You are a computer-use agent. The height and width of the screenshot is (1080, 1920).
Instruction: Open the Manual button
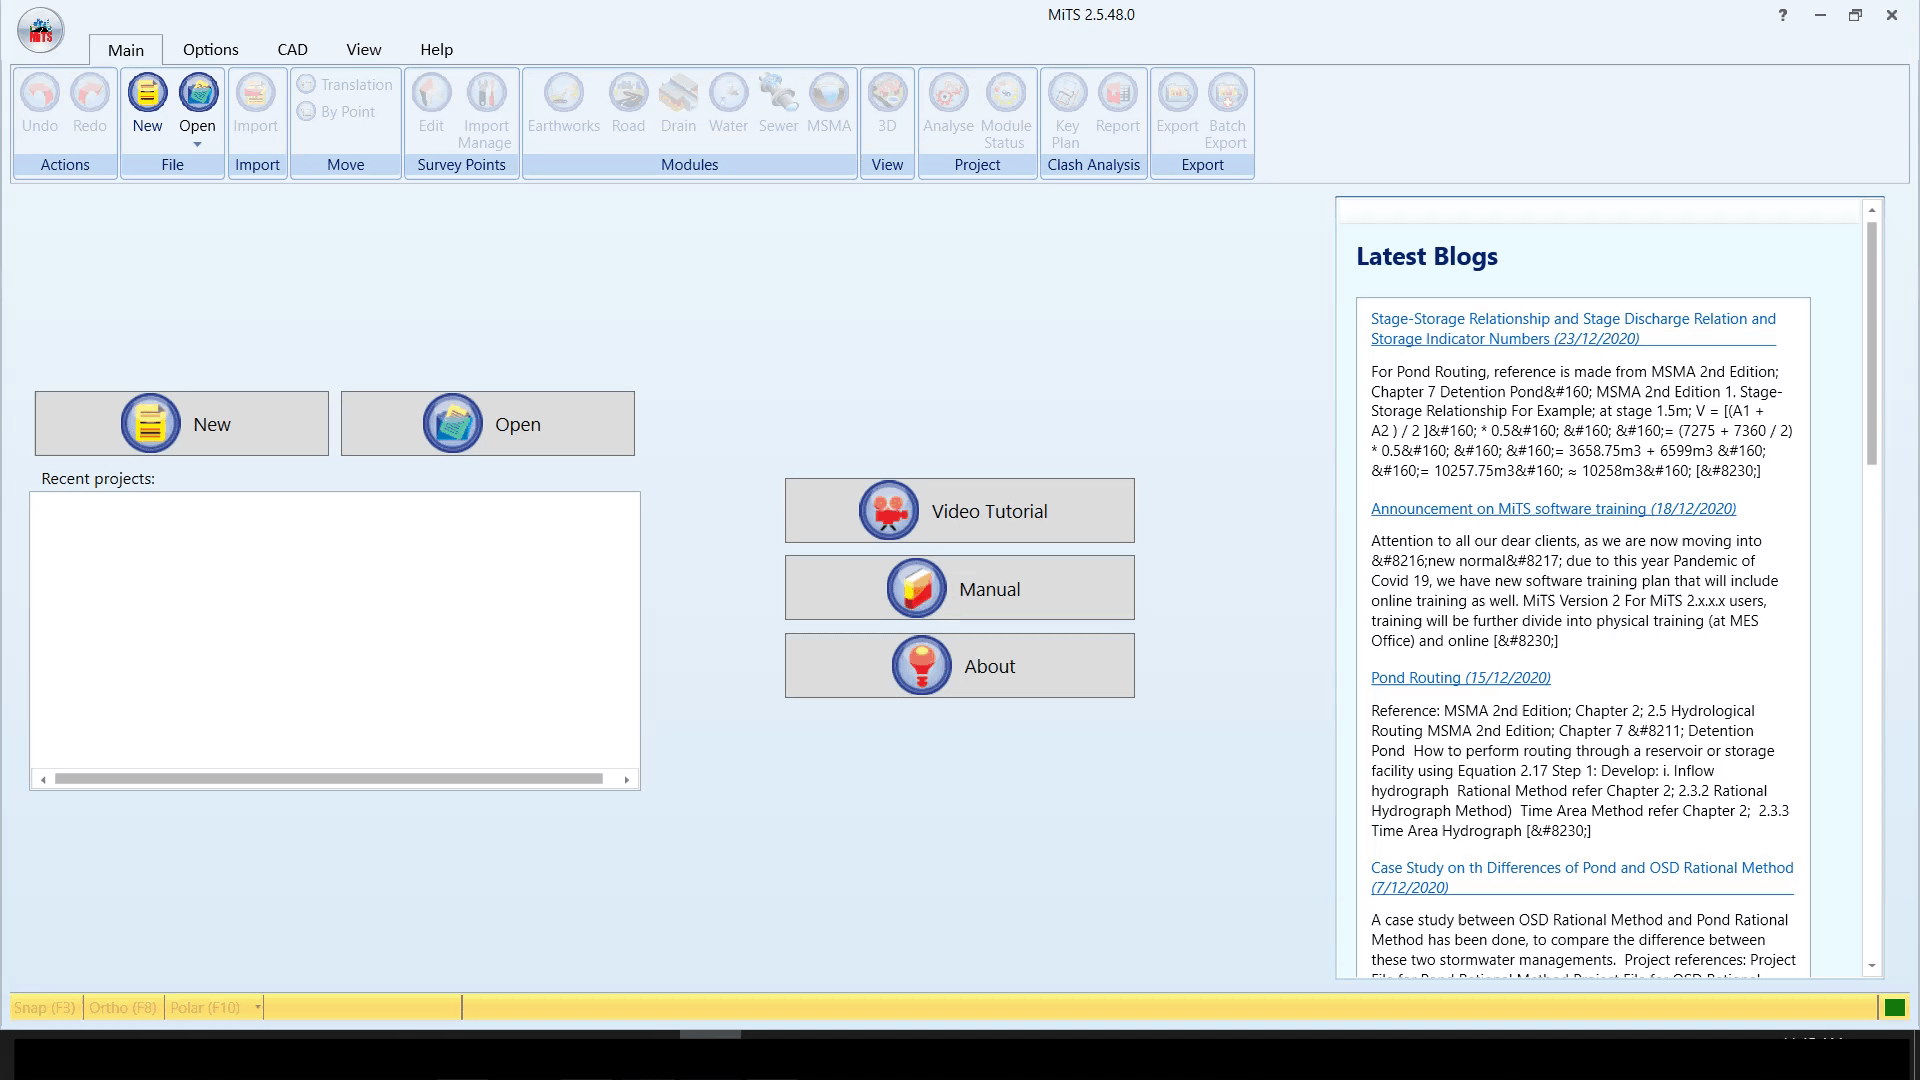click(x=960, y=588)
